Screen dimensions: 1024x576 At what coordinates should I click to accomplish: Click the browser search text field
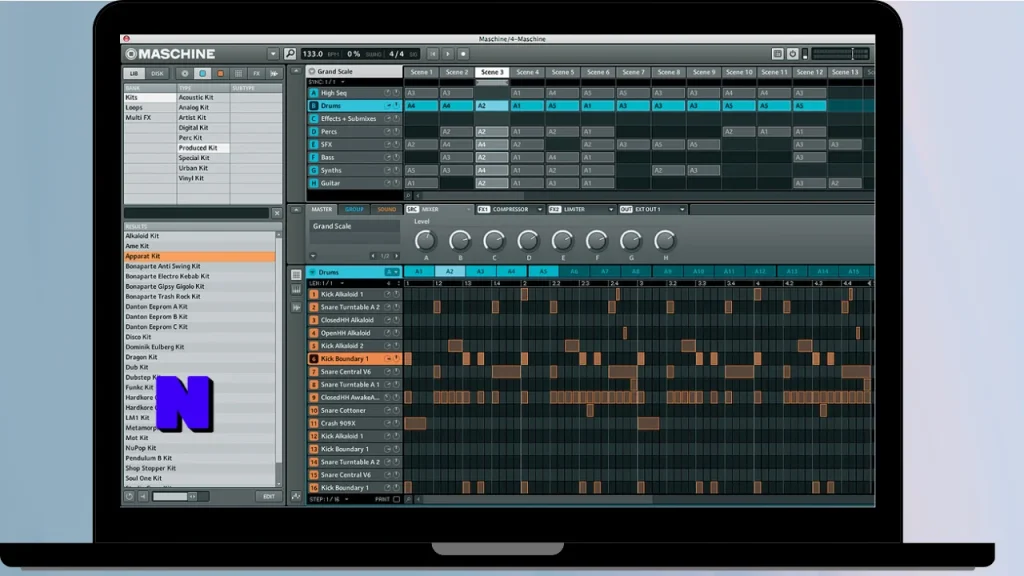click(197, 214)
